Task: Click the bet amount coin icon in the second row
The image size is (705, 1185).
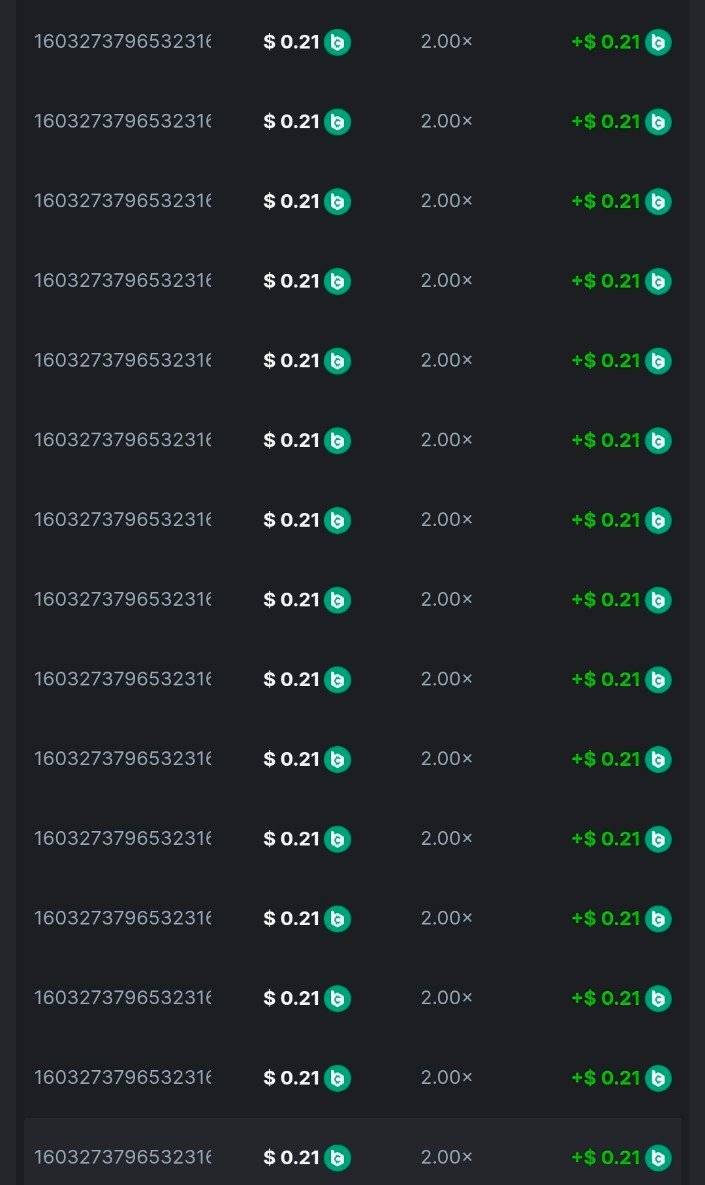Action: pos(337,122)
